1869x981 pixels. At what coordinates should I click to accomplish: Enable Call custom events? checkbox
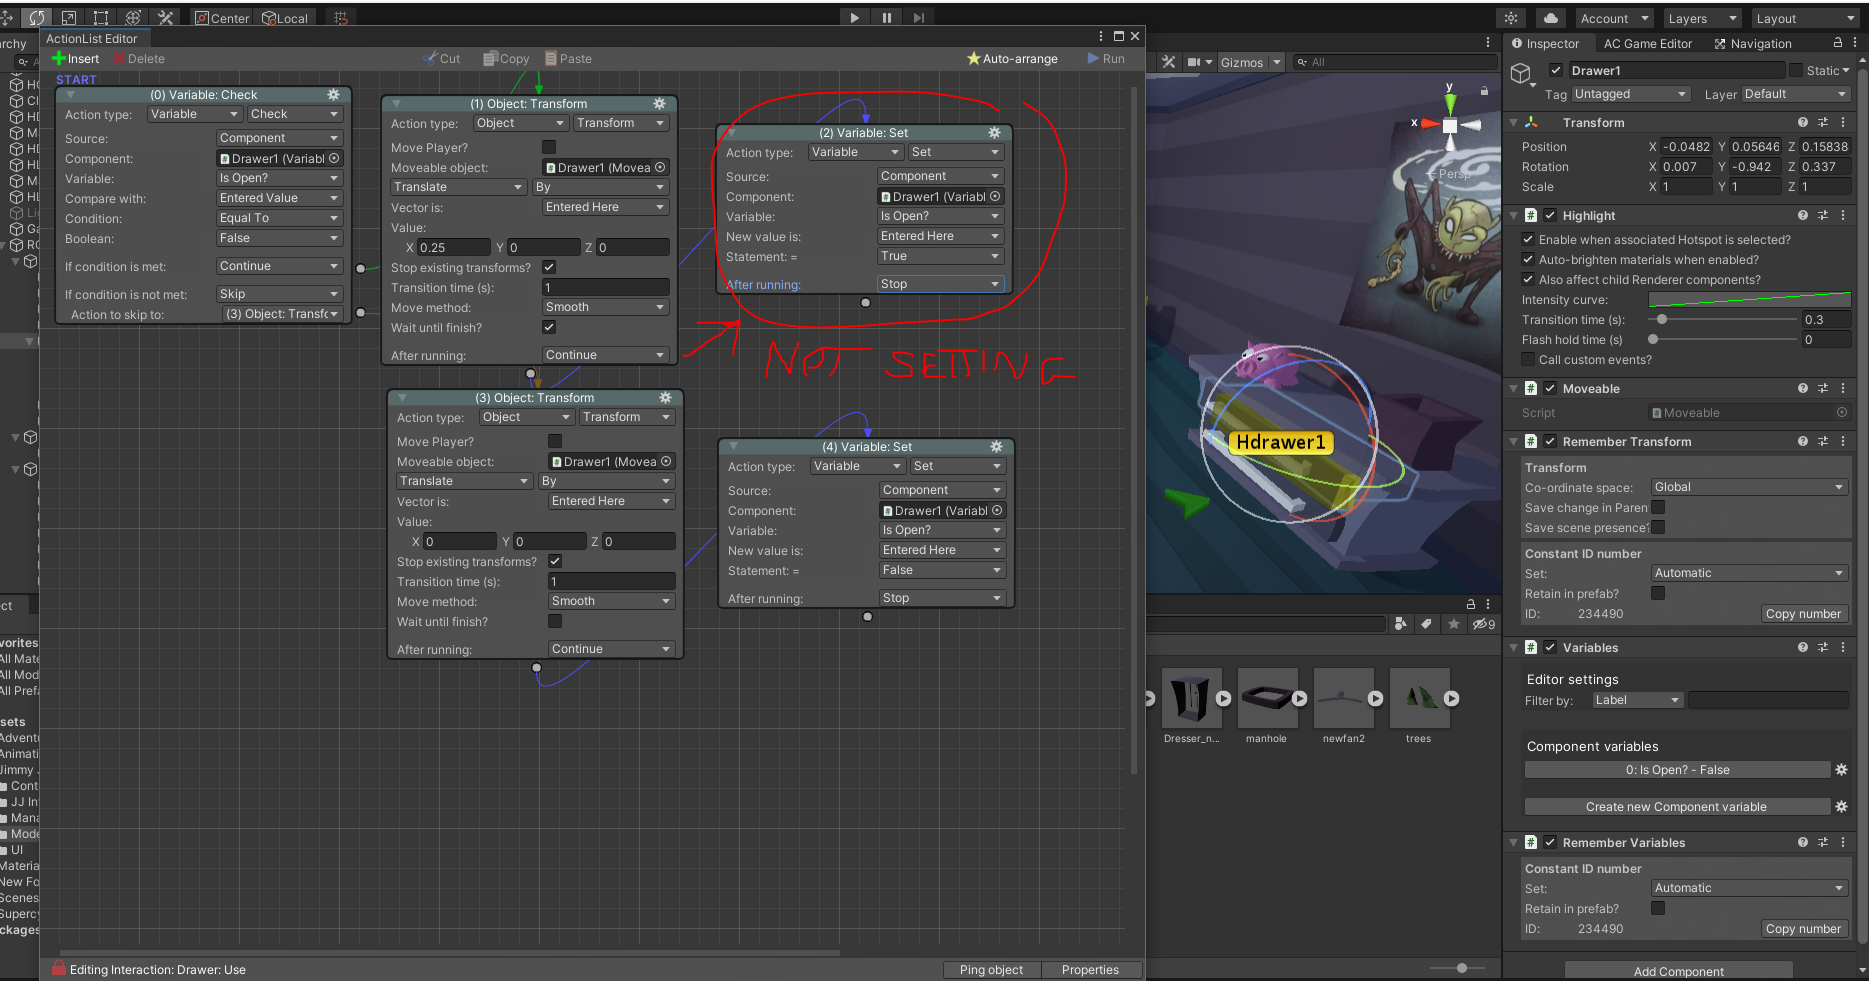(1528, 359)
